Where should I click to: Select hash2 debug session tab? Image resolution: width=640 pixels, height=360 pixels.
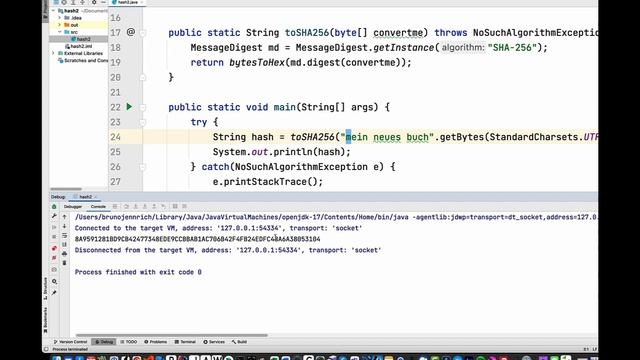(85, 197)
